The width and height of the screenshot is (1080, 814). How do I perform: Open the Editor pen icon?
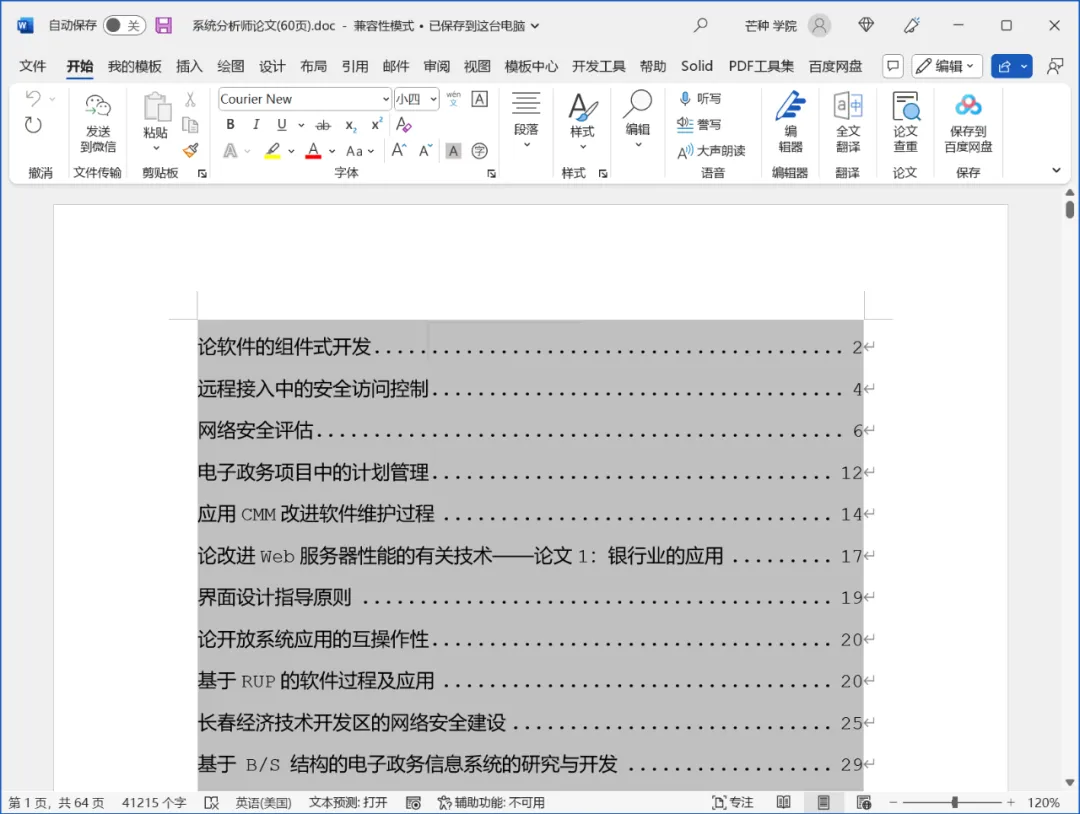pos(790,106)
